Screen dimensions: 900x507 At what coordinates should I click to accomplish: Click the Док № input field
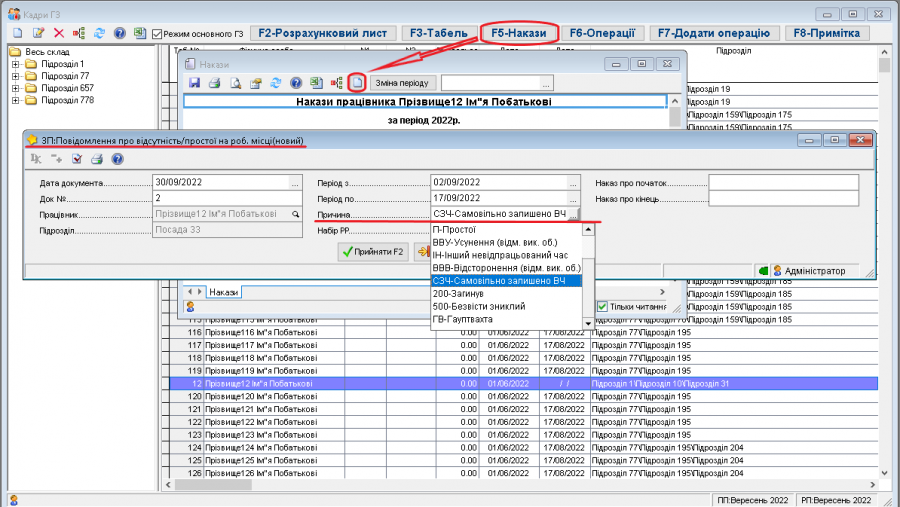pyautogui.click(x=226, y=198)
